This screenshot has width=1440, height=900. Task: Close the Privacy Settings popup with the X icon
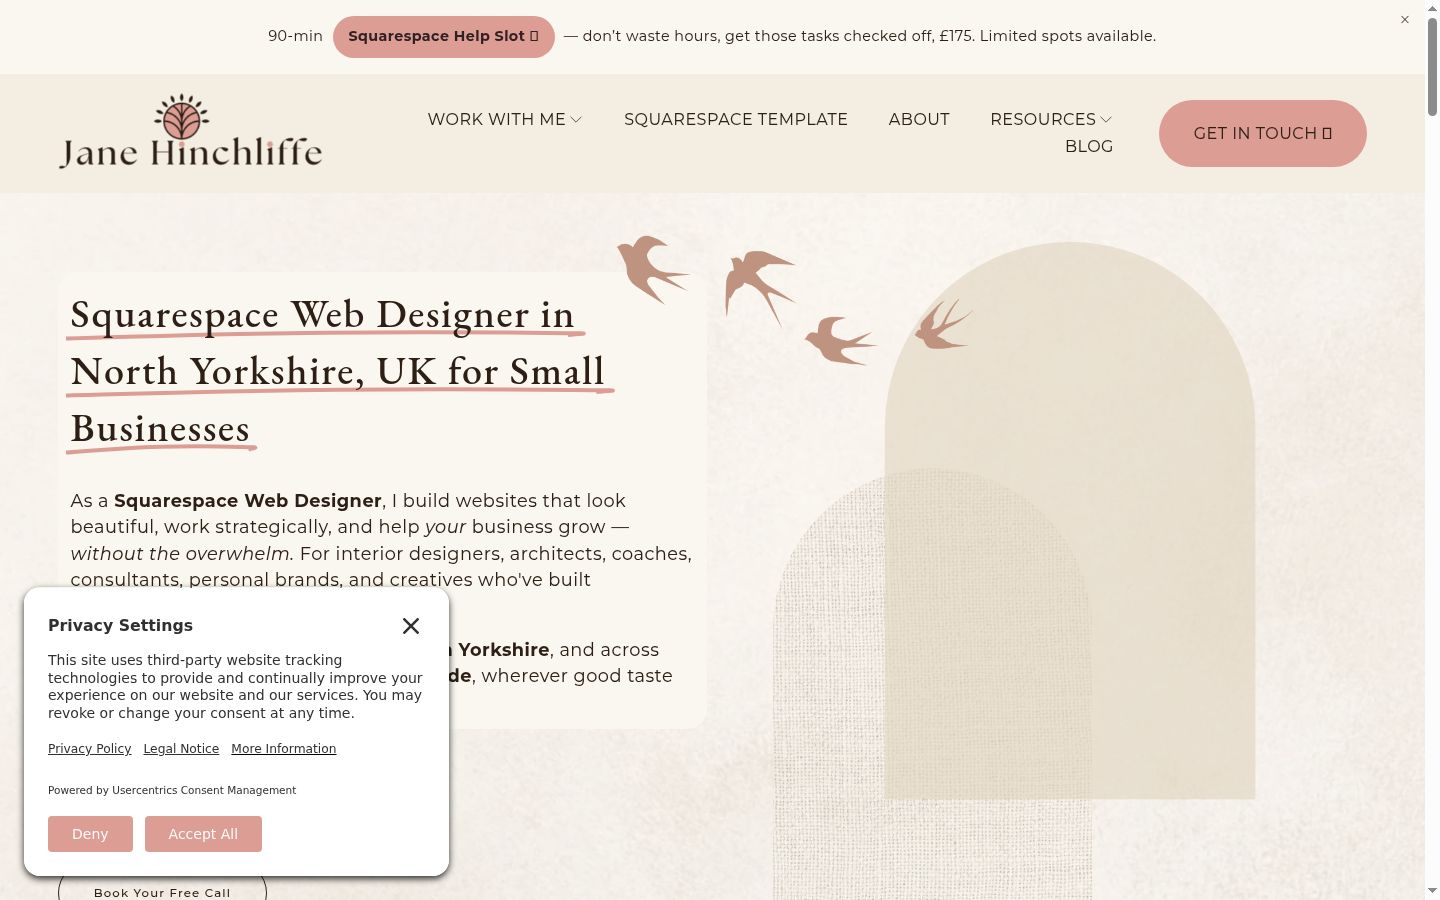pos(411,626)
